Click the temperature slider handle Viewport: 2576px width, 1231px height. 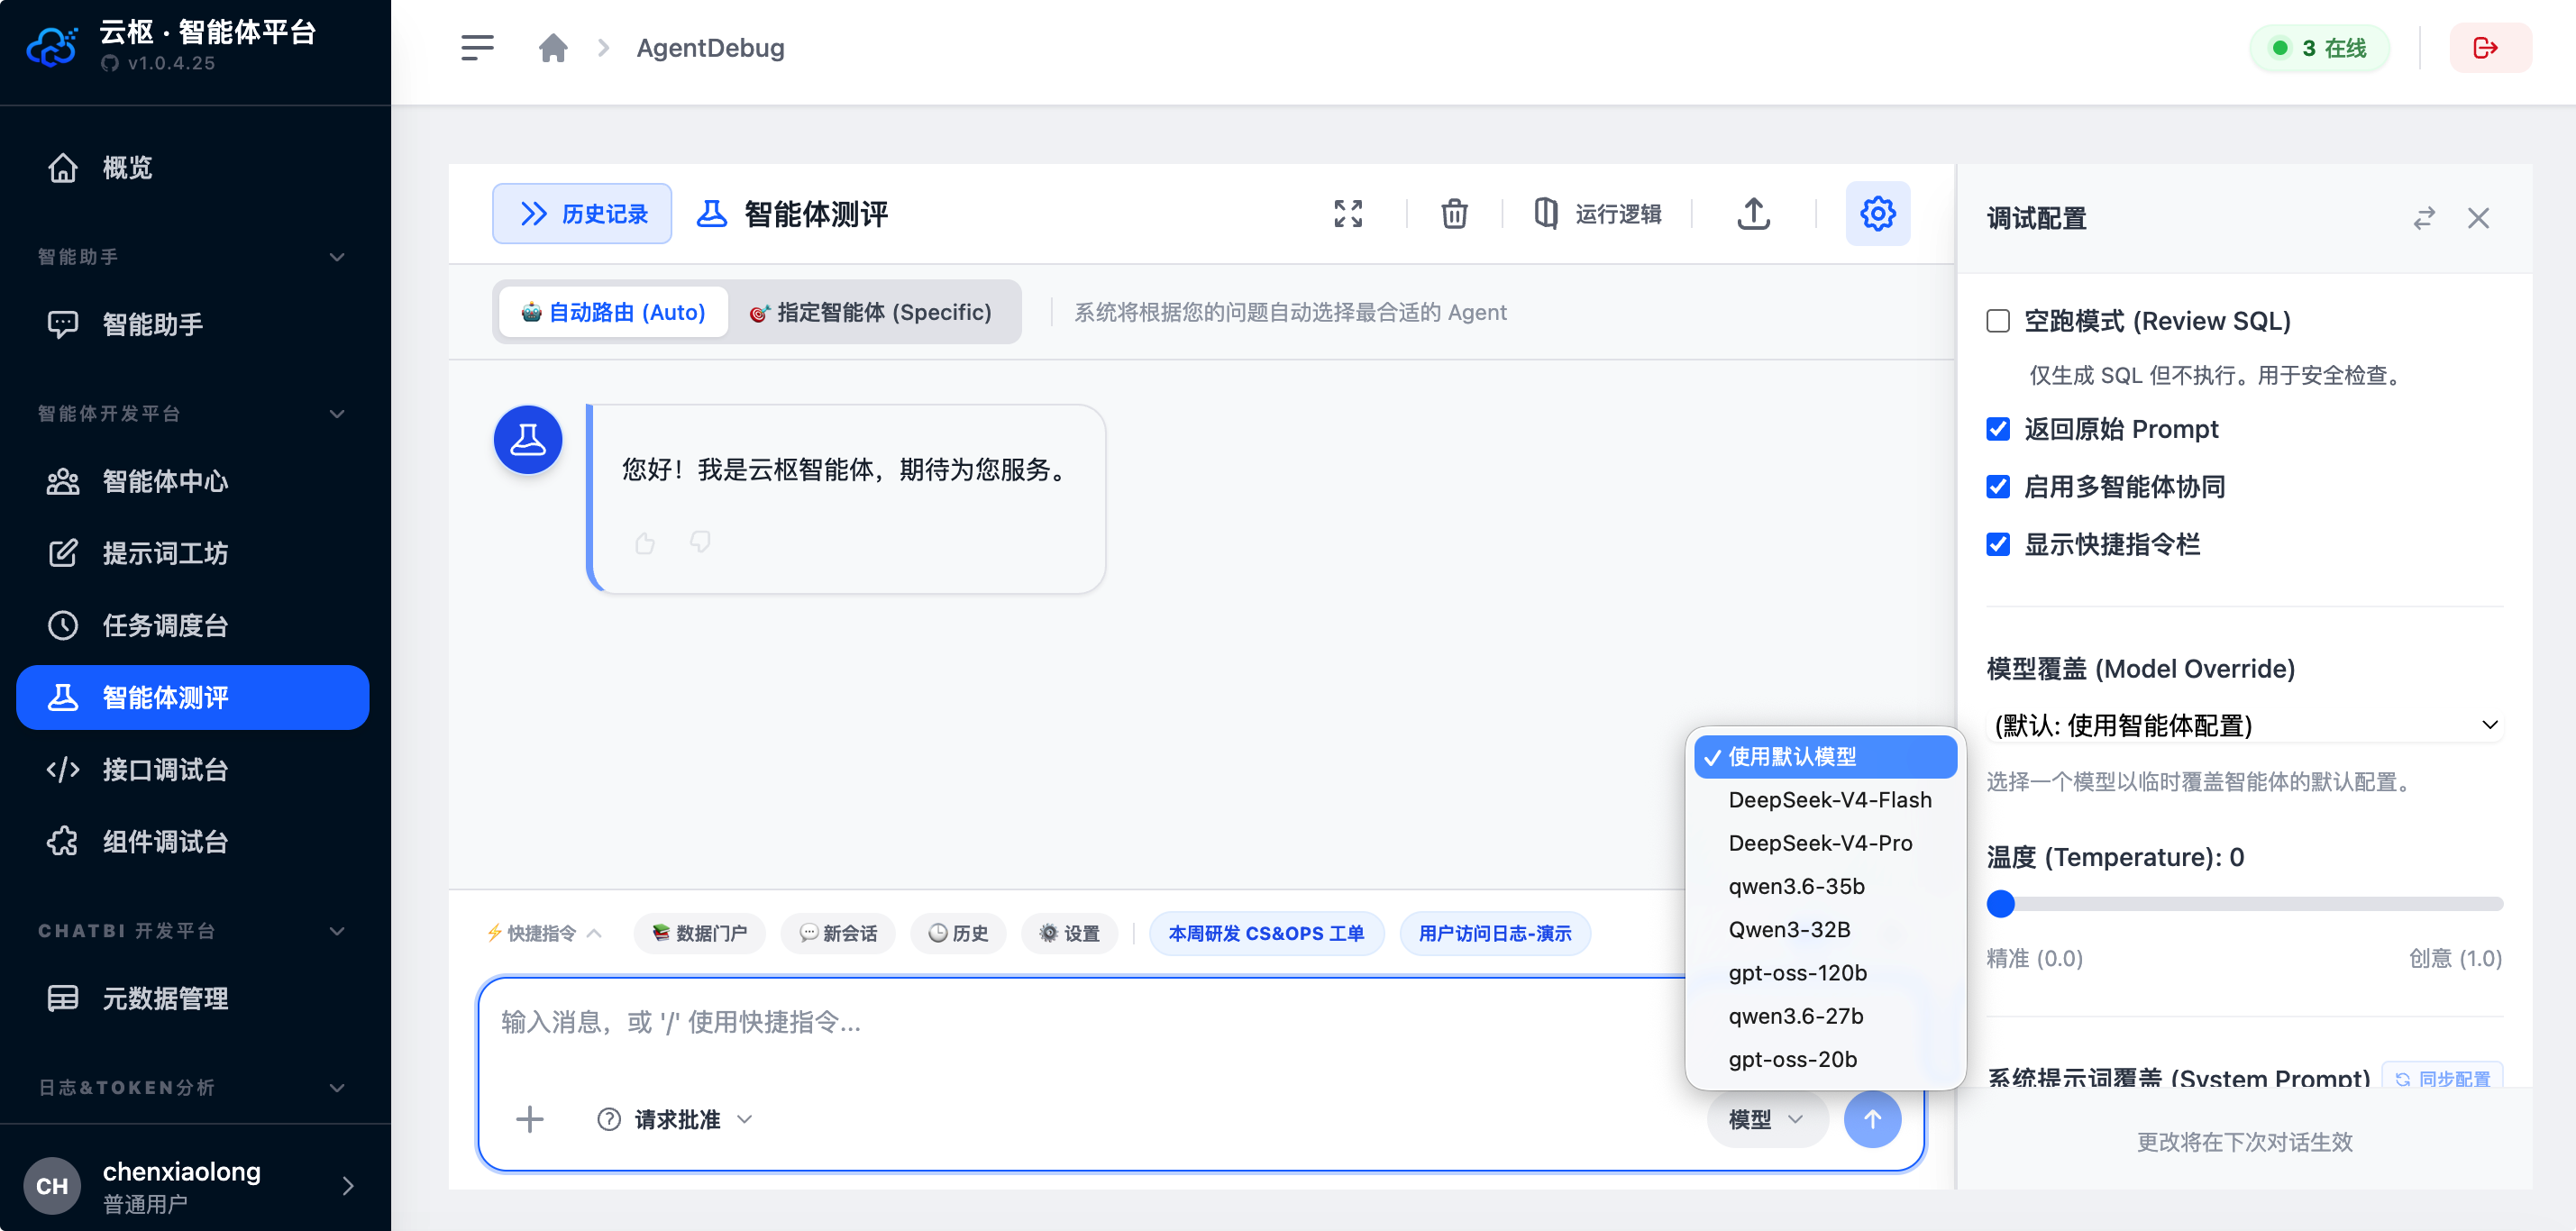[x=2000, y=904]
